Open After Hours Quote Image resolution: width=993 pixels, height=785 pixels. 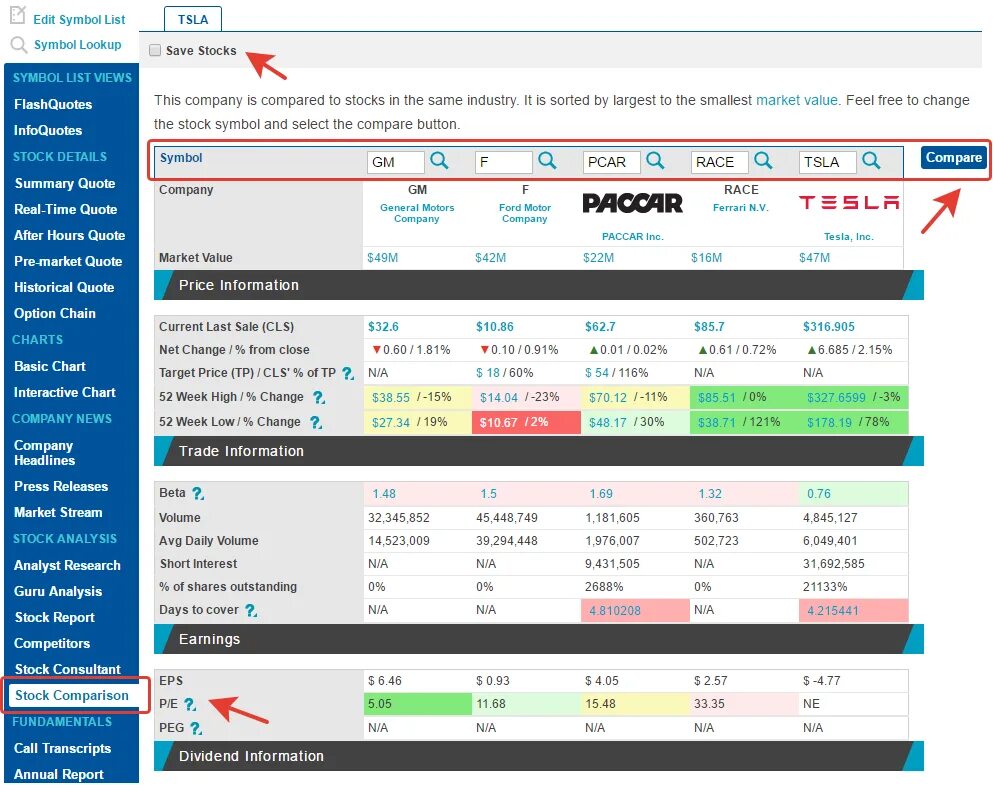click(70, 236)
